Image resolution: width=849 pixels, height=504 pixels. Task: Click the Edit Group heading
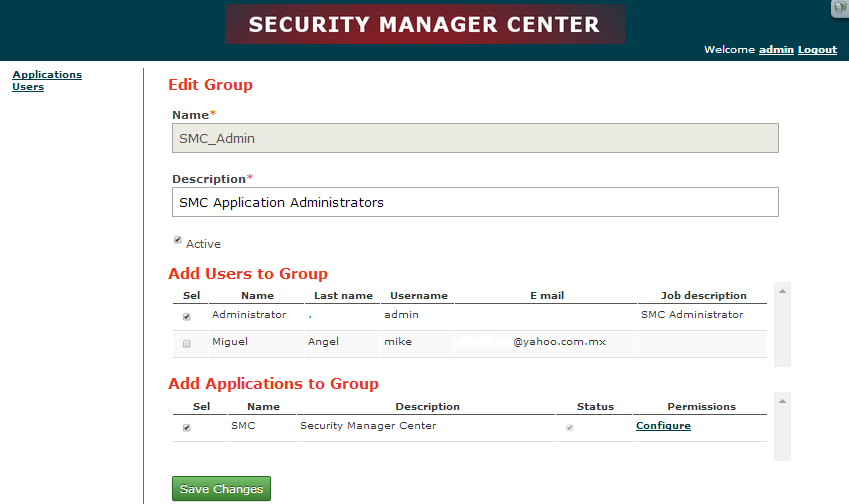point(210,84)
